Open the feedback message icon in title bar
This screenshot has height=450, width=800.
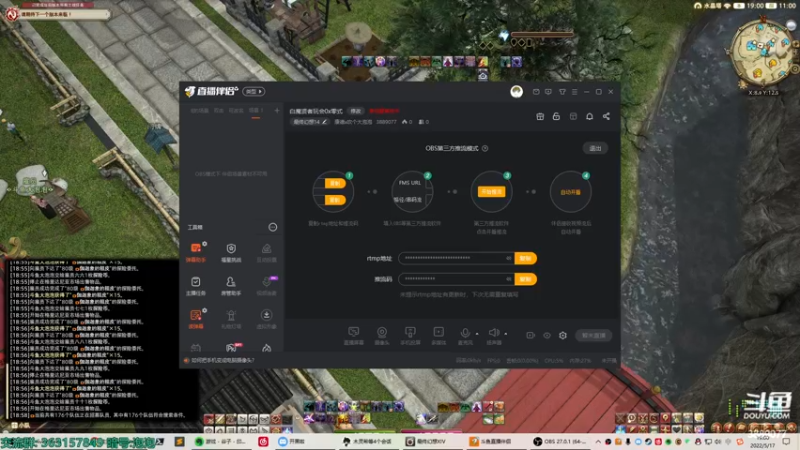548,92
